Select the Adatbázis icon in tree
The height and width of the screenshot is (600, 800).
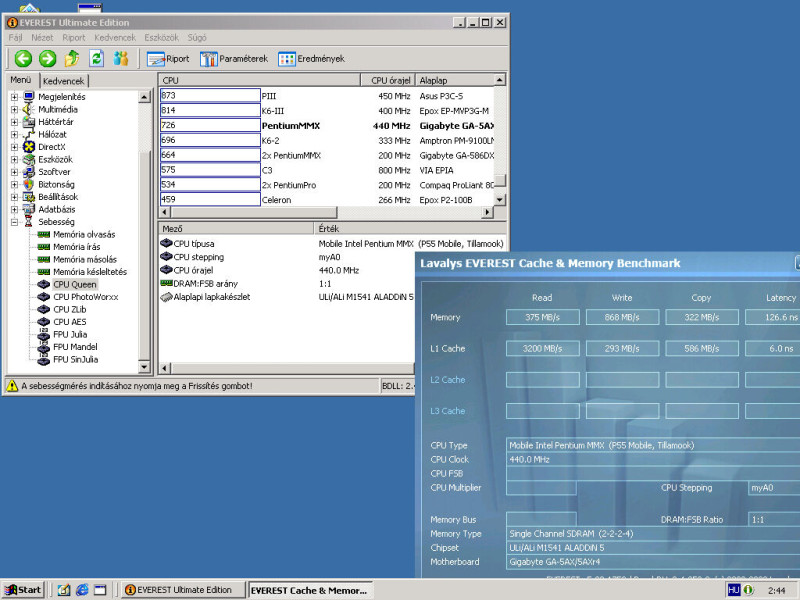(29, 209)
